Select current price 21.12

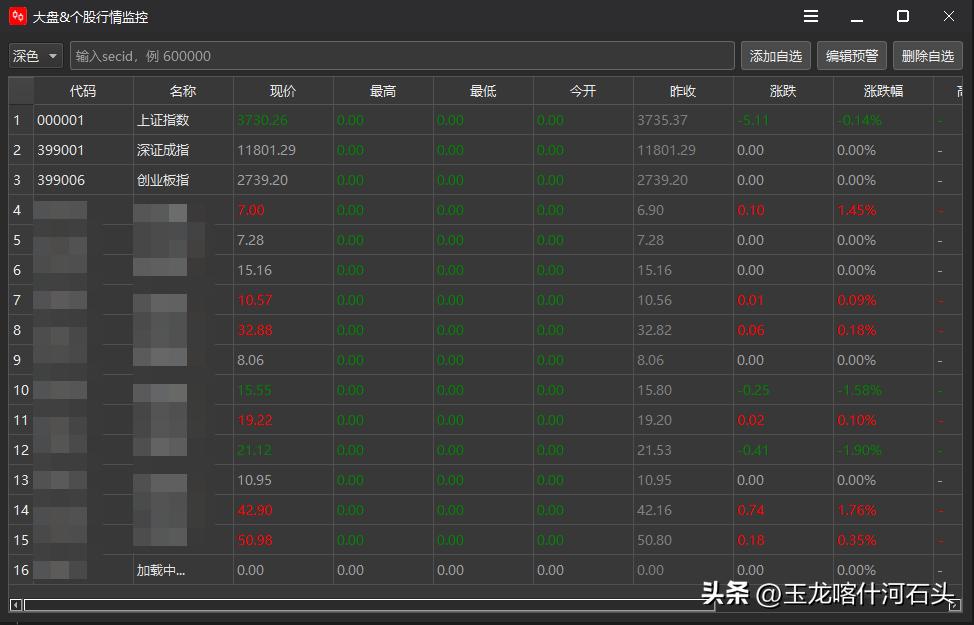pyautogui.click(x=283, y=450)
